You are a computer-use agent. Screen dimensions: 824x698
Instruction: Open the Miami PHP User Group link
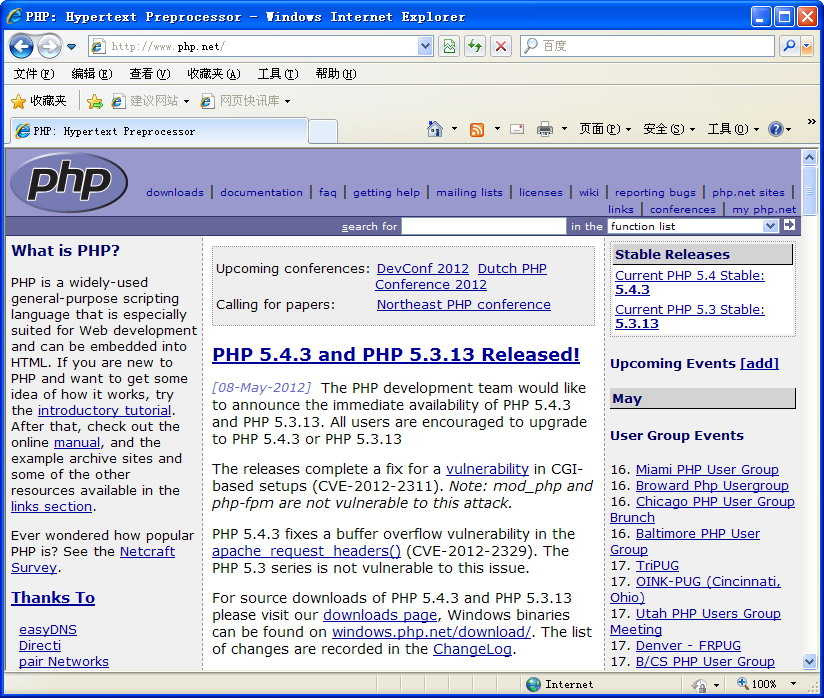(707, 469)
